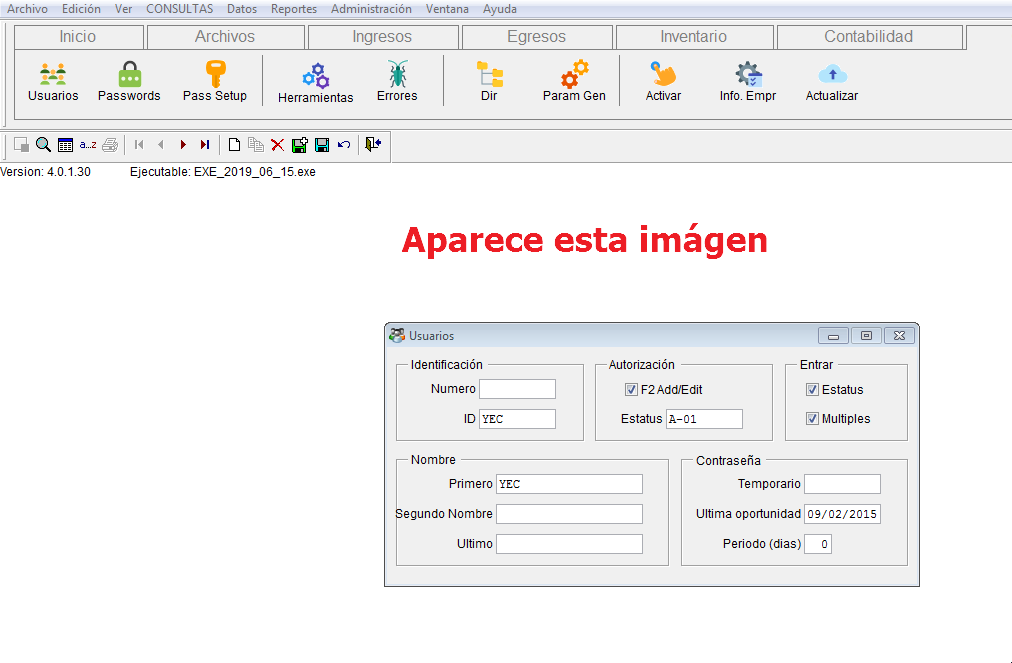
Task: Open the Edición menu
Action: tap(81, 9)
